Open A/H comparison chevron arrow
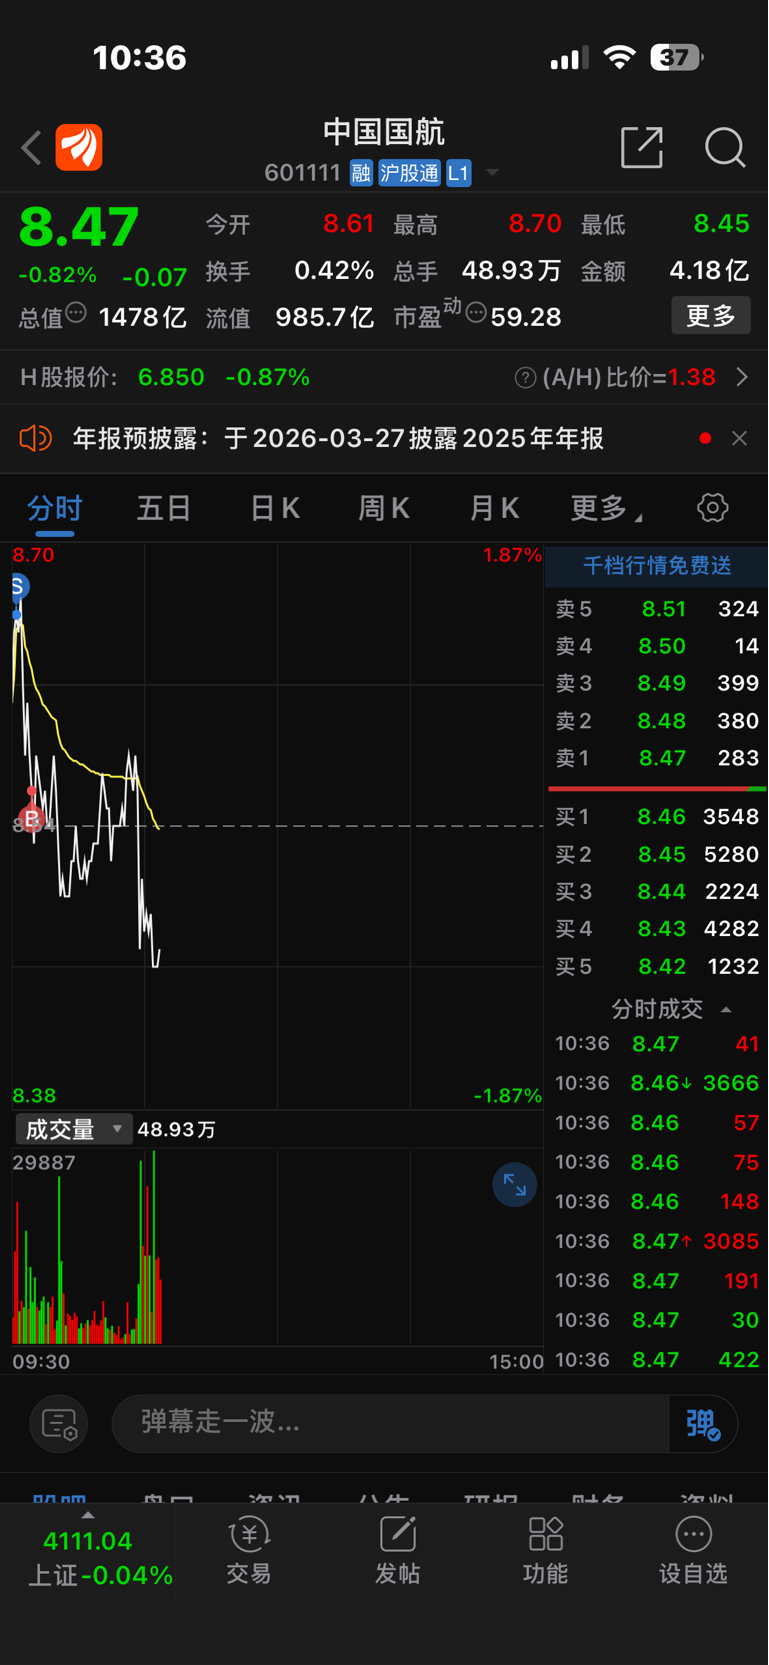769x1665 pixels. (x=742, y=377)
